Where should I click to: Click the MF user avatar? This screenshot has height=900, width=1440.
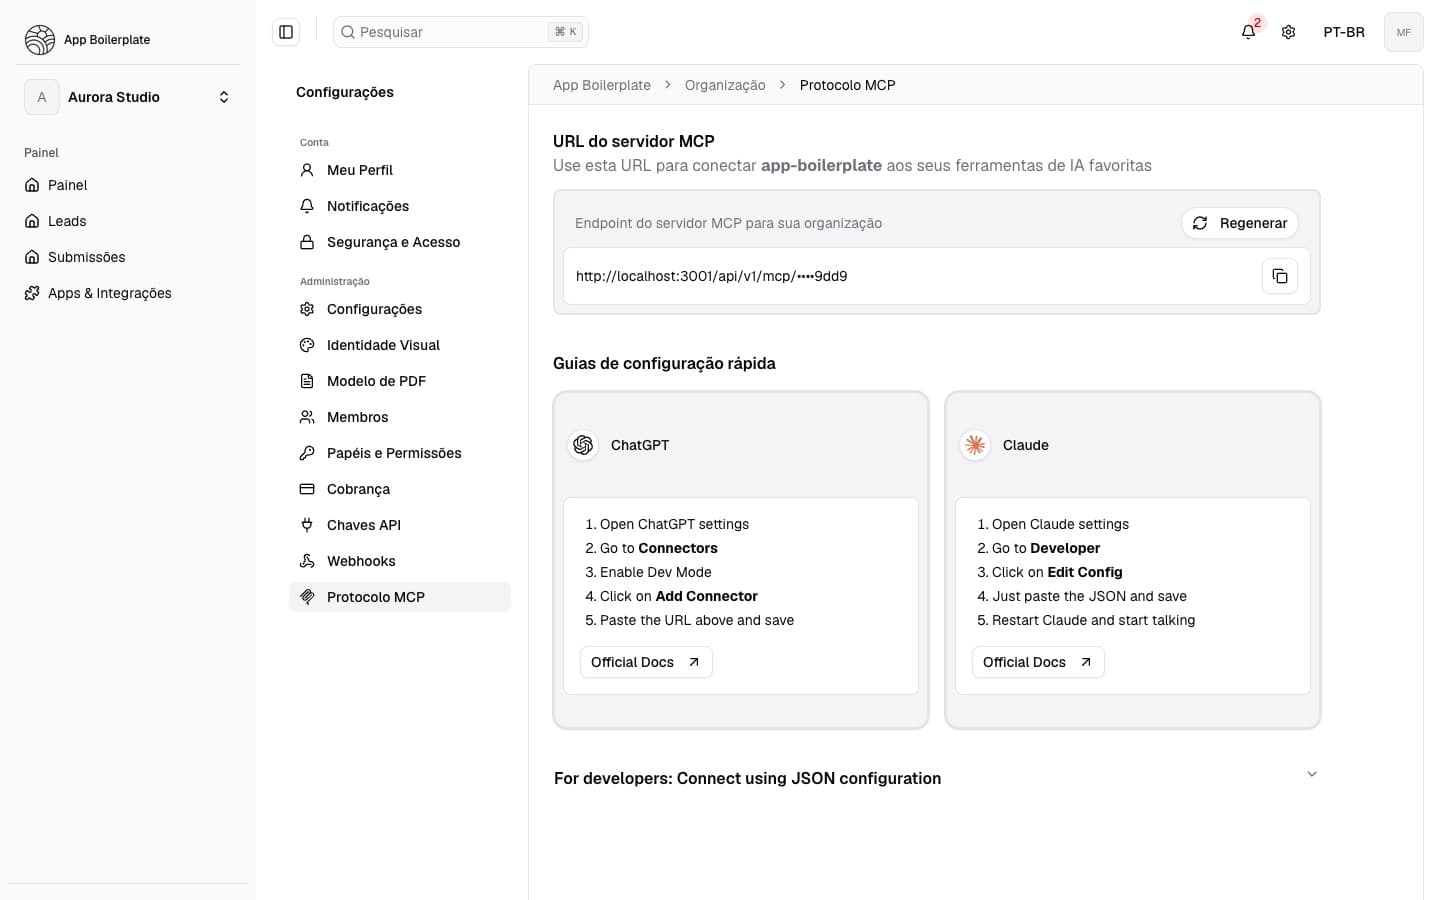(1403, 32)
